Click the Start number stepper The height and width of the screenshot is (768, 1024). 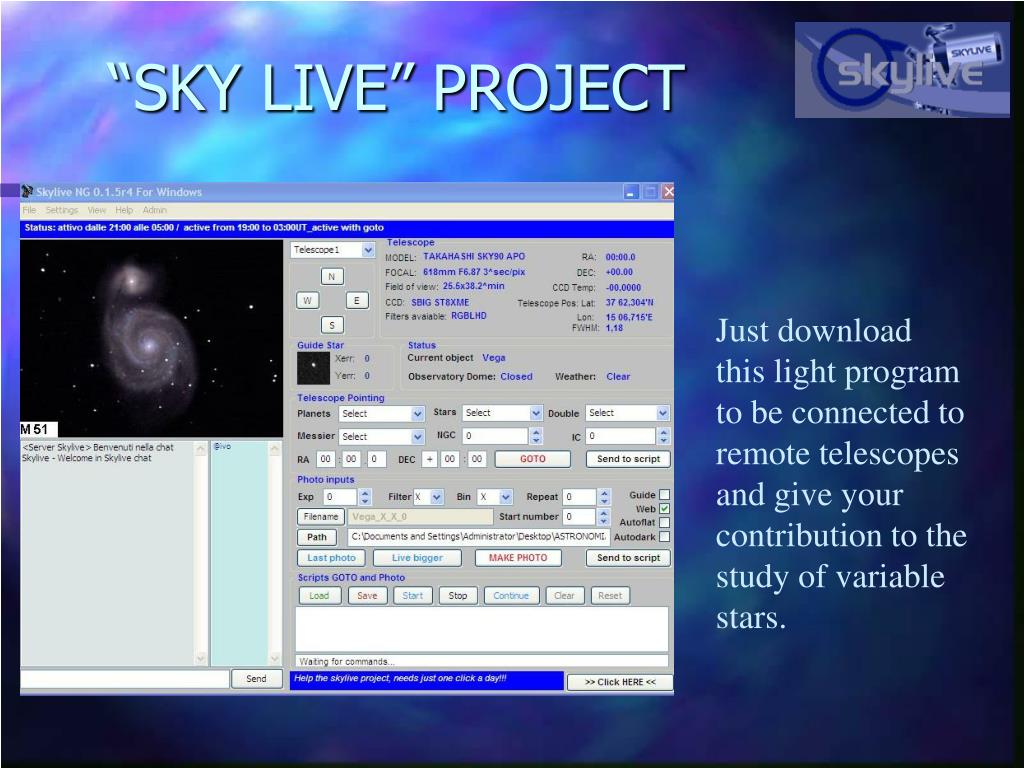(x=604, y=517)
